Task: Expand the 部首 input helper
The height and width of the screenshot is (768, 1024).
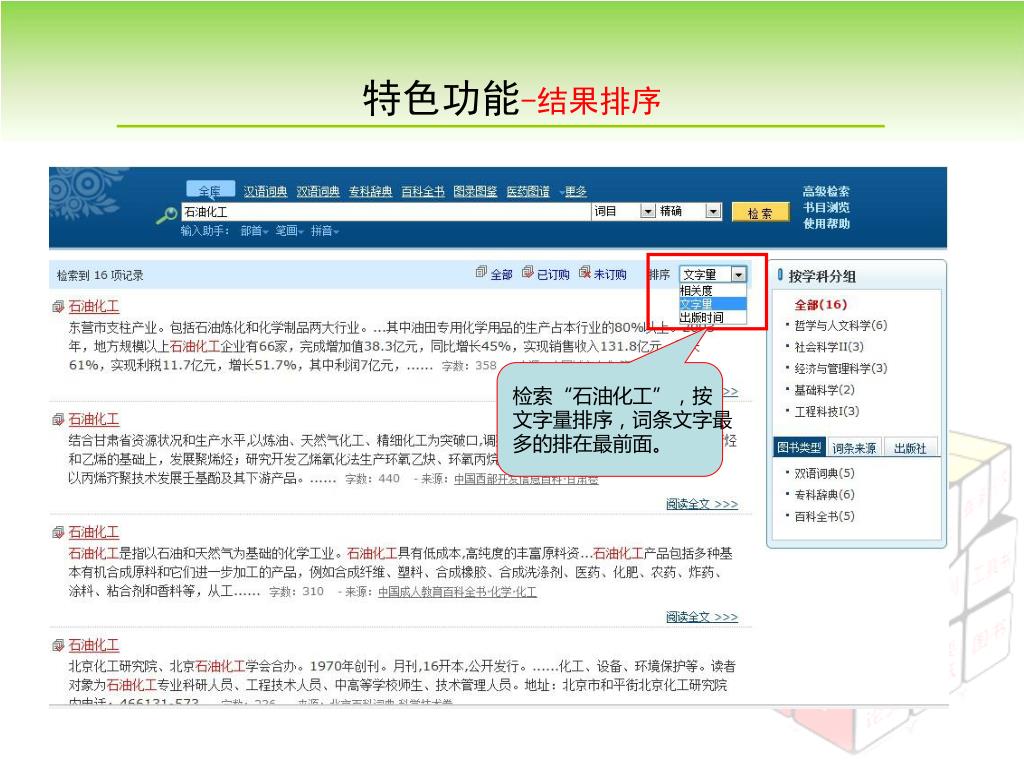Action: point(254,231)
